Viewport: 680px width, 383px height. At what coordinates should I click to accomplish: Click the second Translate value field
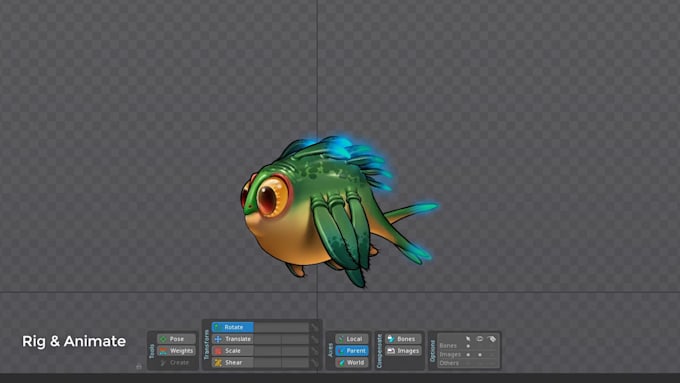click(x=295, y=339)
